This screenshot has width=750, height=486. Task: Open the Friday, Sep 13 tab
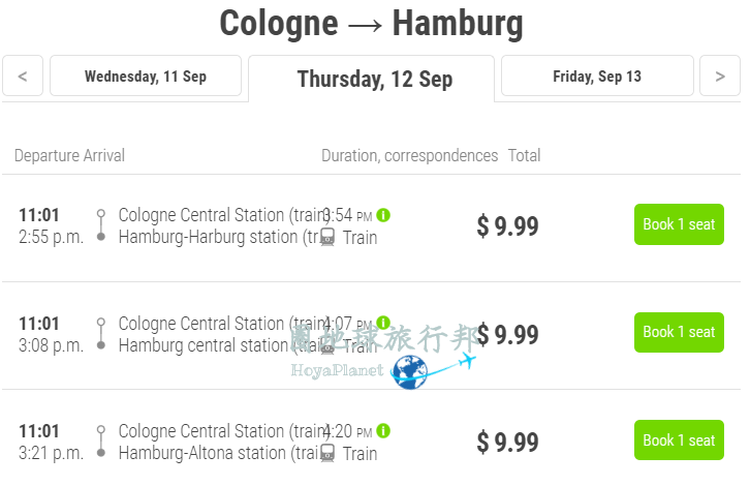(x=597, y=76)
